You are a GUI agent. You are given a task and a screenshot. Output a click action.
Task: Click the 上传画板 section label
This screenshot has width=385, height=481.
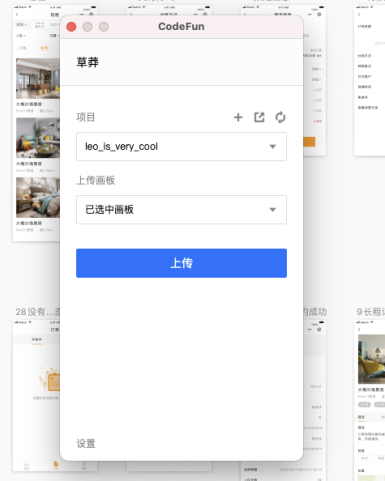coord(96,180)
